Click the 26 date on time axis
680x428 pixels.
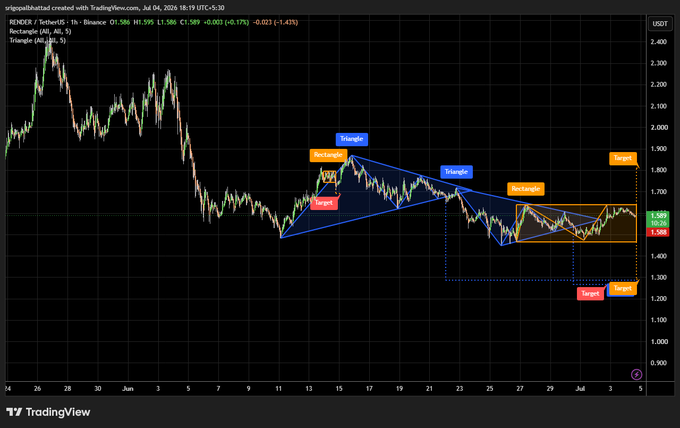(37, 389)
